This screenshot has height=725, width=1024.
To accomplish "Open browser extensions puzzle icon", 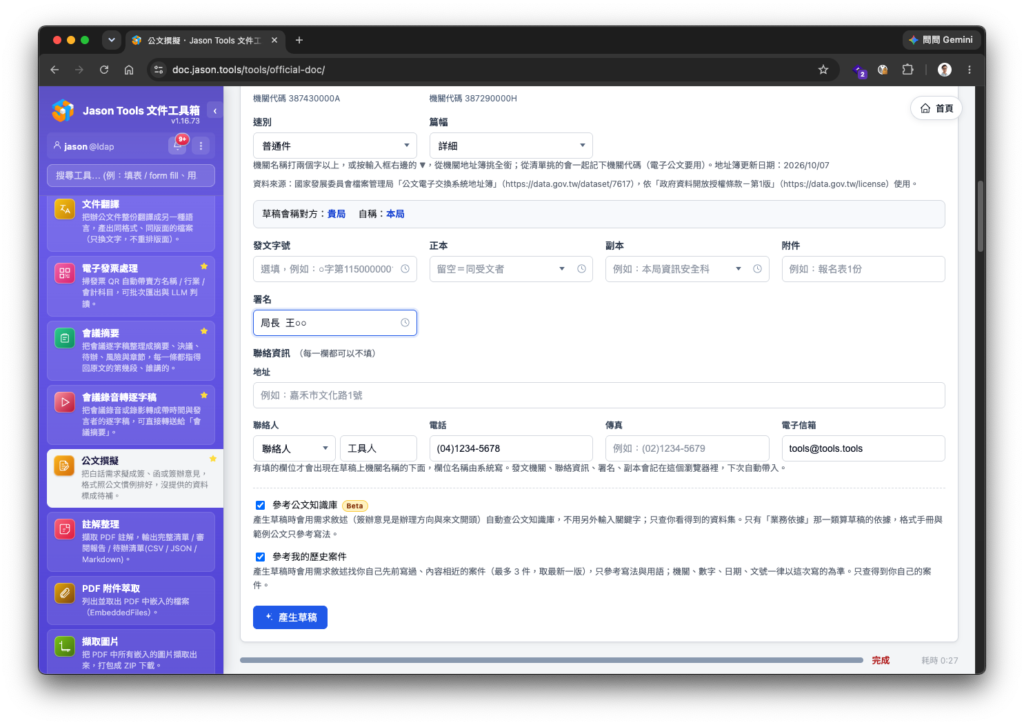I will 908,70.
